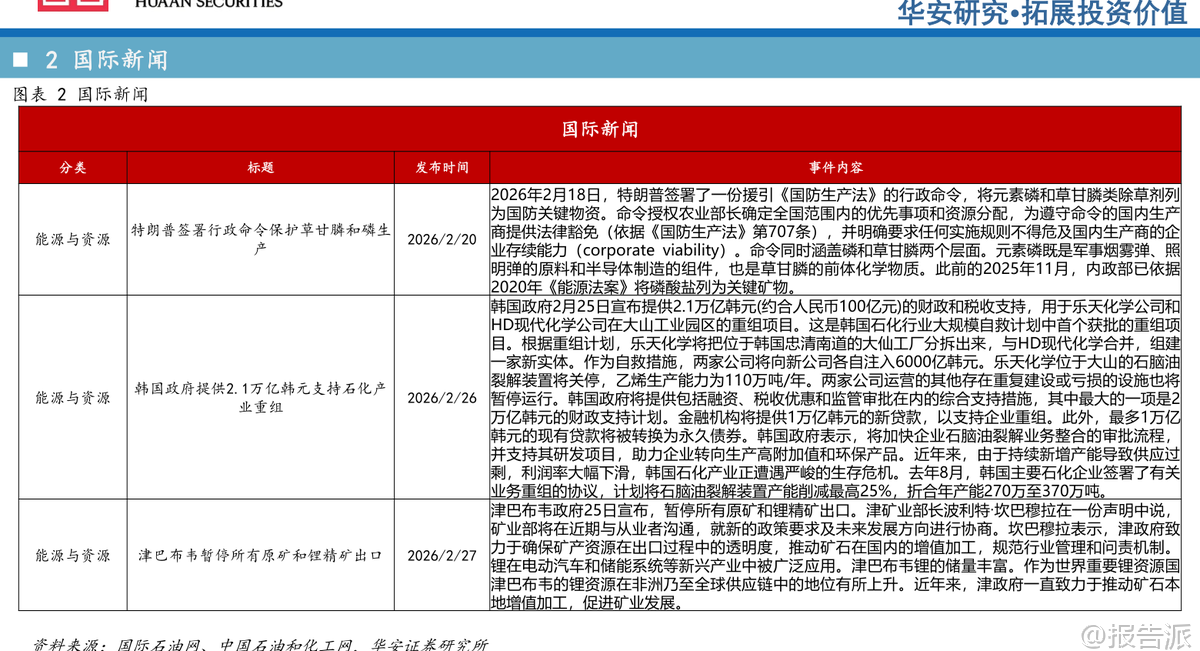Click the 2026/2/20 date cell

pos(442,239)
